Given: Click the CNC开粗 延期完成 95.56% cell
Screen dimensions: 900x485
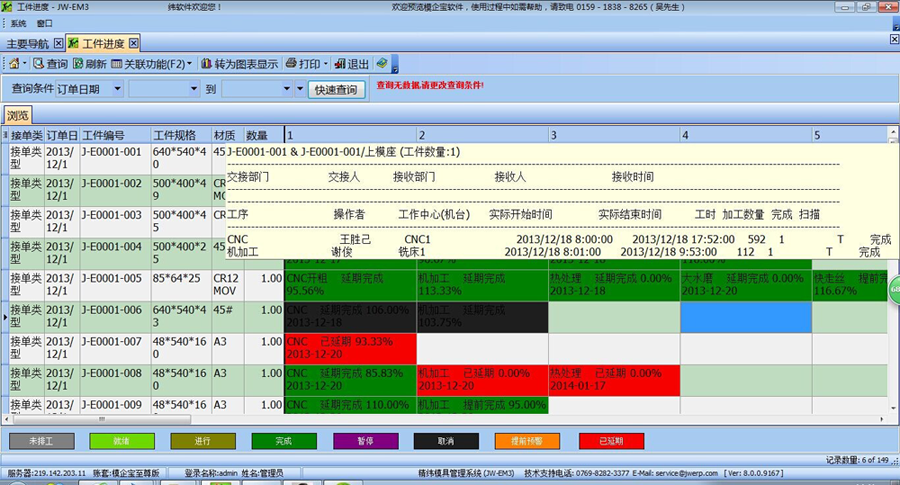Looking at the screenshot, I should click(x=350, y=285).
